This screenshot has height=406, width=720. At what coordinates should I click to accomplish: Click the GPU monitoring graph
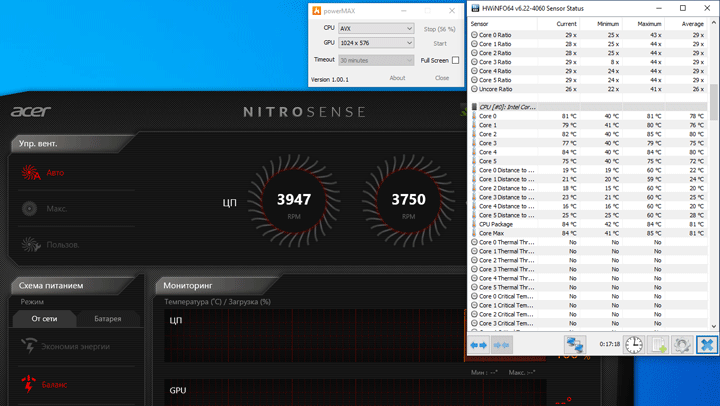point(355,393)
